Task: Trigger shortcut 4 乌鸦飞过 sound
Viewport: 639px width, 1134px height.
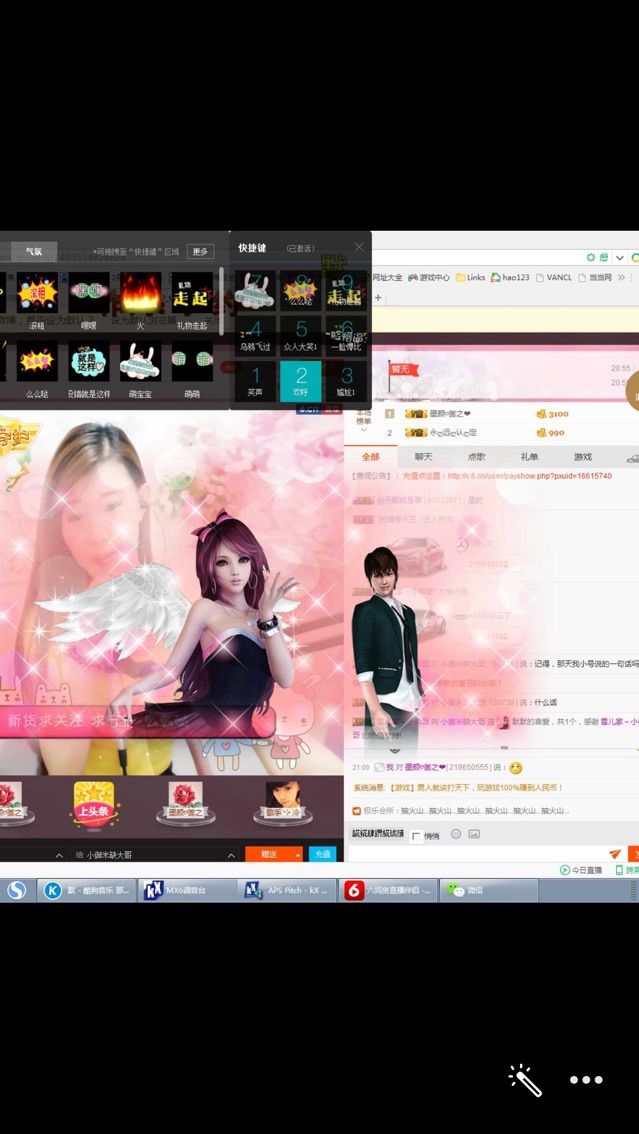Action: click(255, 336)
